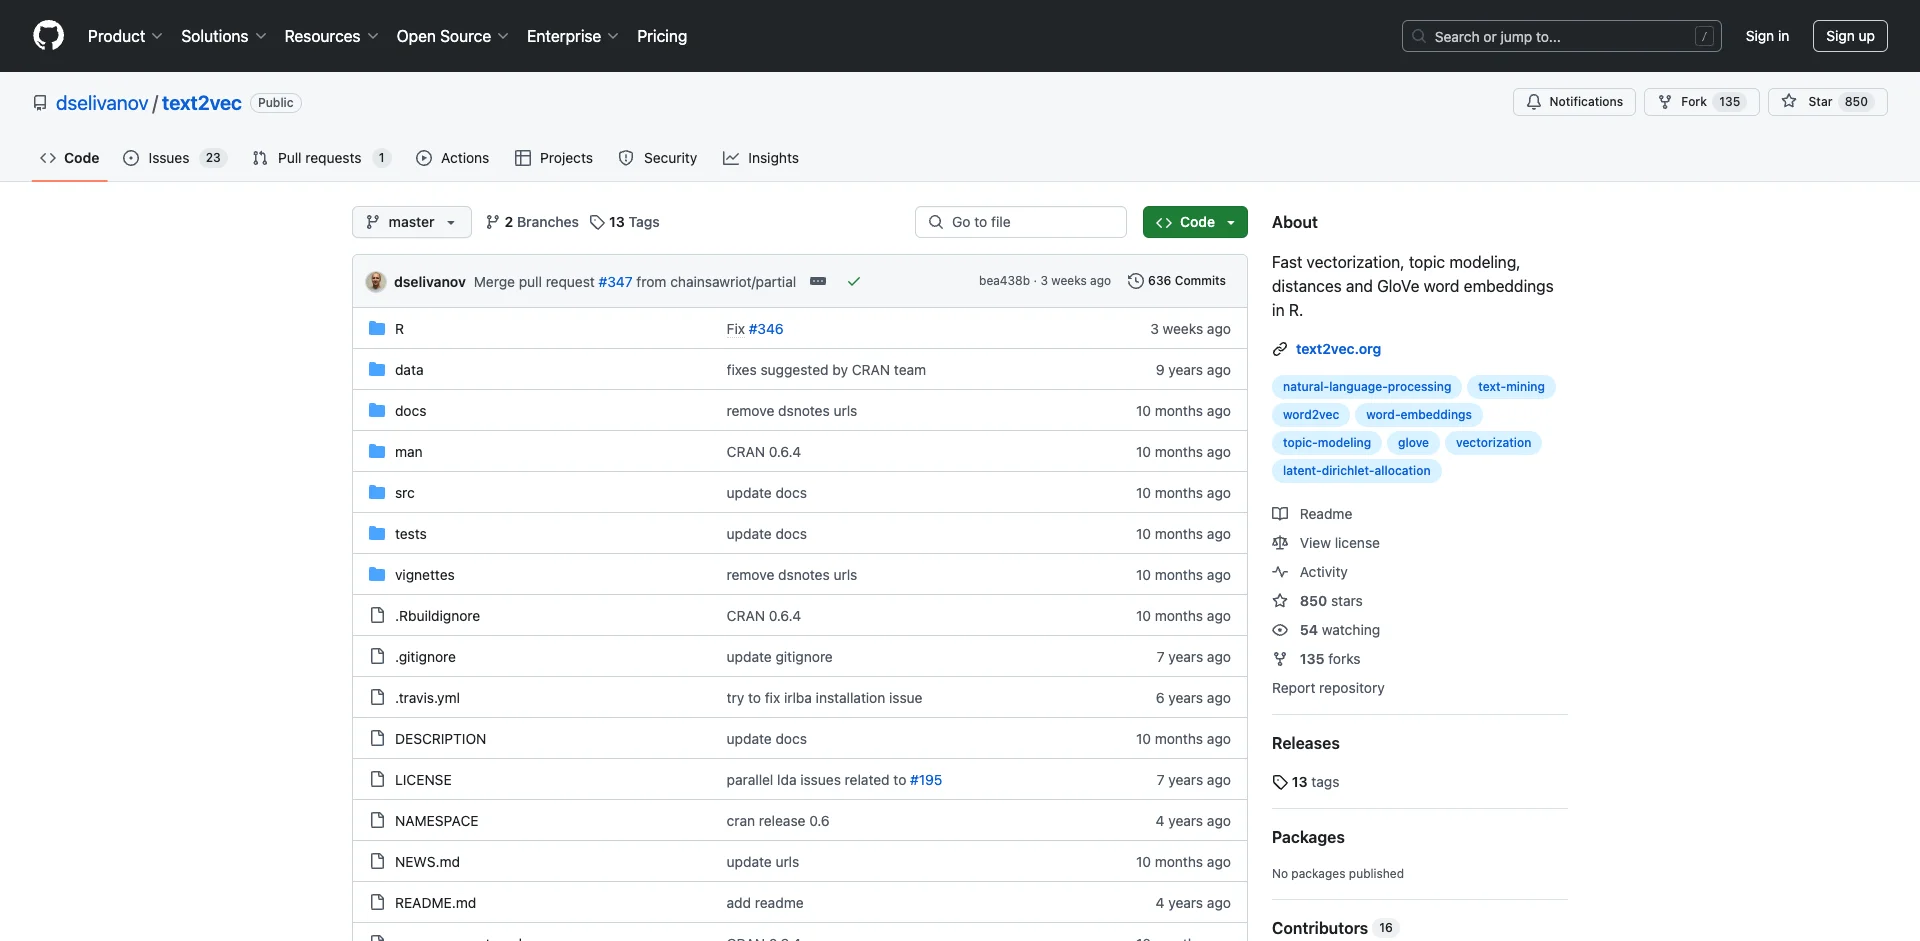Click the LICENSE file icon
The height and width of the screenshot is (941, 1920).
click(x=377, y=780)
